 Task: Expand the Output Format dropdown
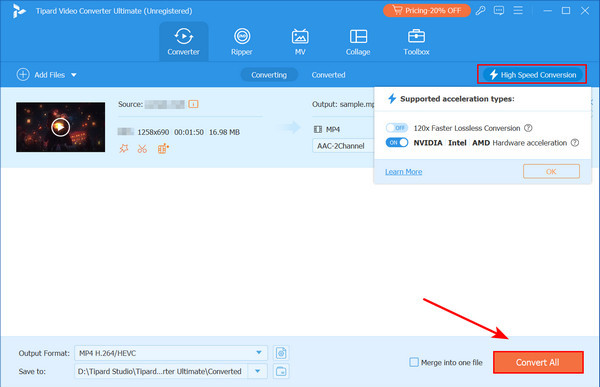(x=259, y=353)
